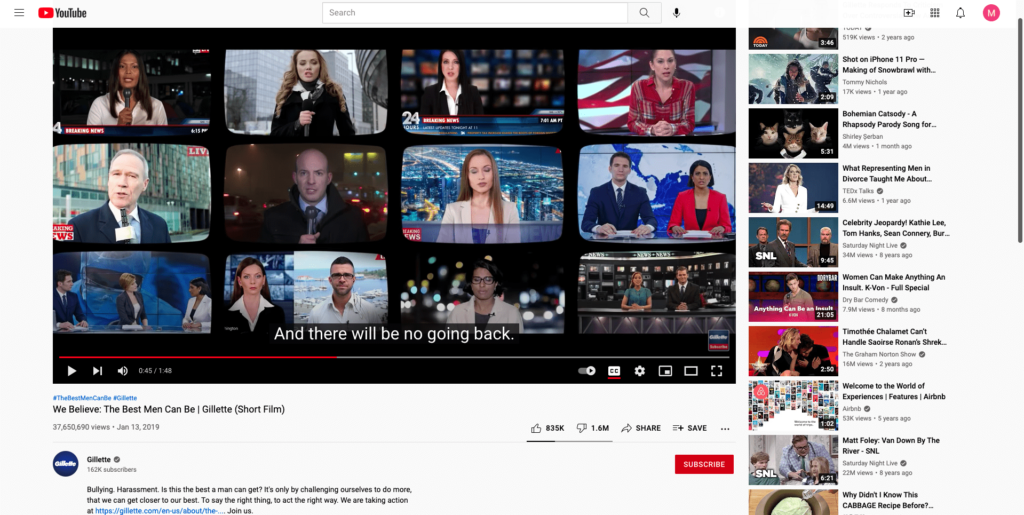This screenshot has height=515, width=1024.
Task: Share the video
Action: (641, 428)
